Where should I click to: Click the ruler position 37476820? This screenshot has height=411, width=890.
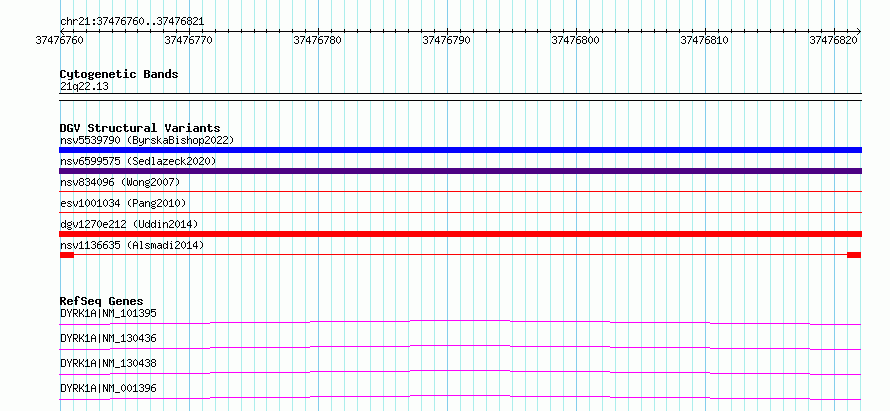tap(834, 40)
